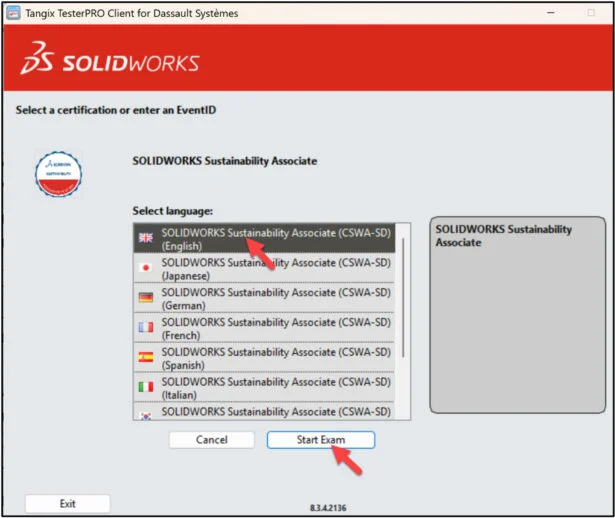
Task: Click the UK flag icon for English
Action: click(145, 238)
